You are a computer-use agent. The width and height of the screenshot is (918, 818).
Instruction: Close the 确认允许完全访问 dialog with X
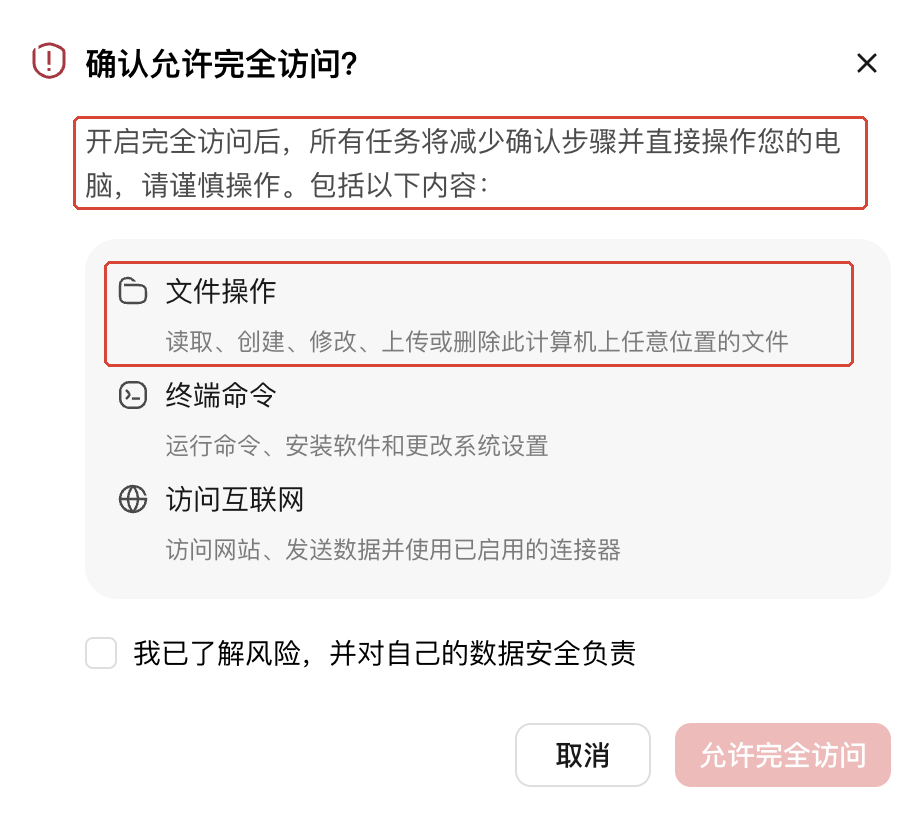[866, 63]
